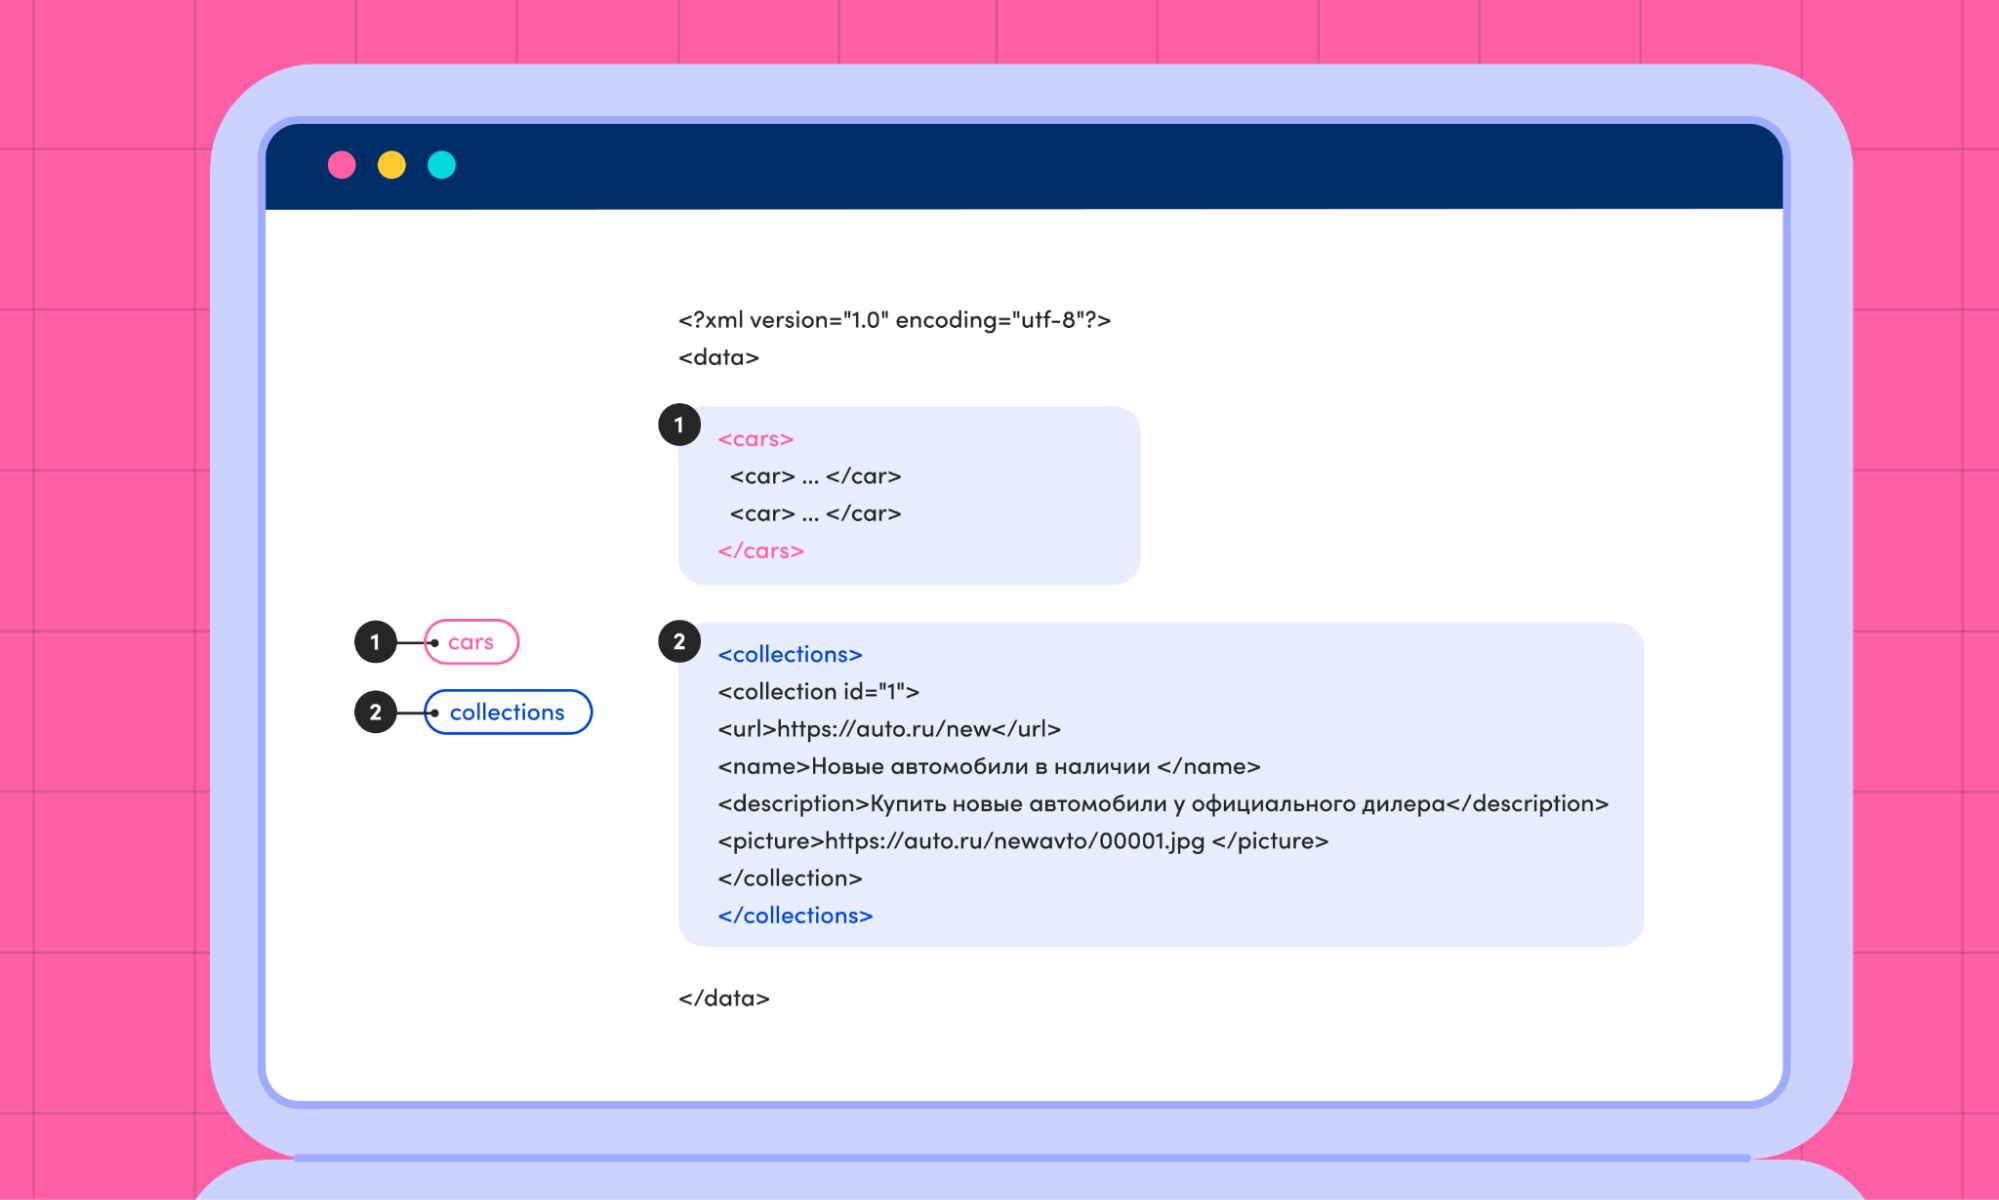Click the pink window dot
The image size is (1999, 1200).
(x=342, y=165)
